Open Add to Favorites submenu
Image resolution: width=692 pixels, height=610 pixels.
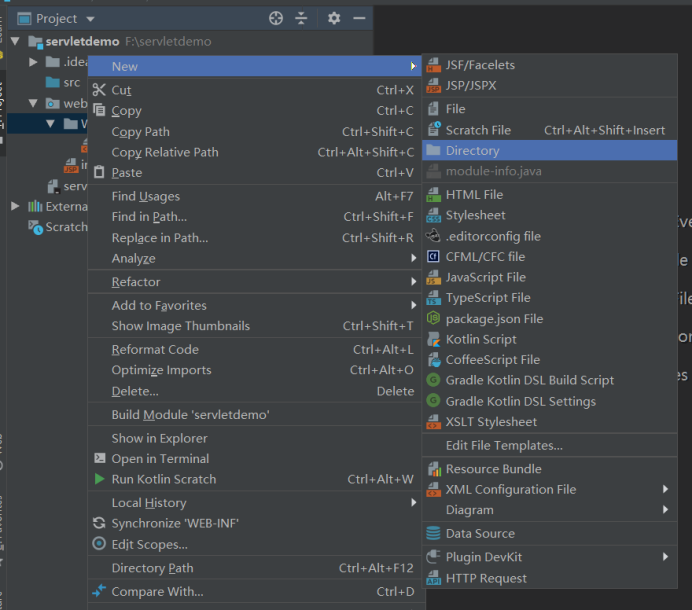pos(255,305)
